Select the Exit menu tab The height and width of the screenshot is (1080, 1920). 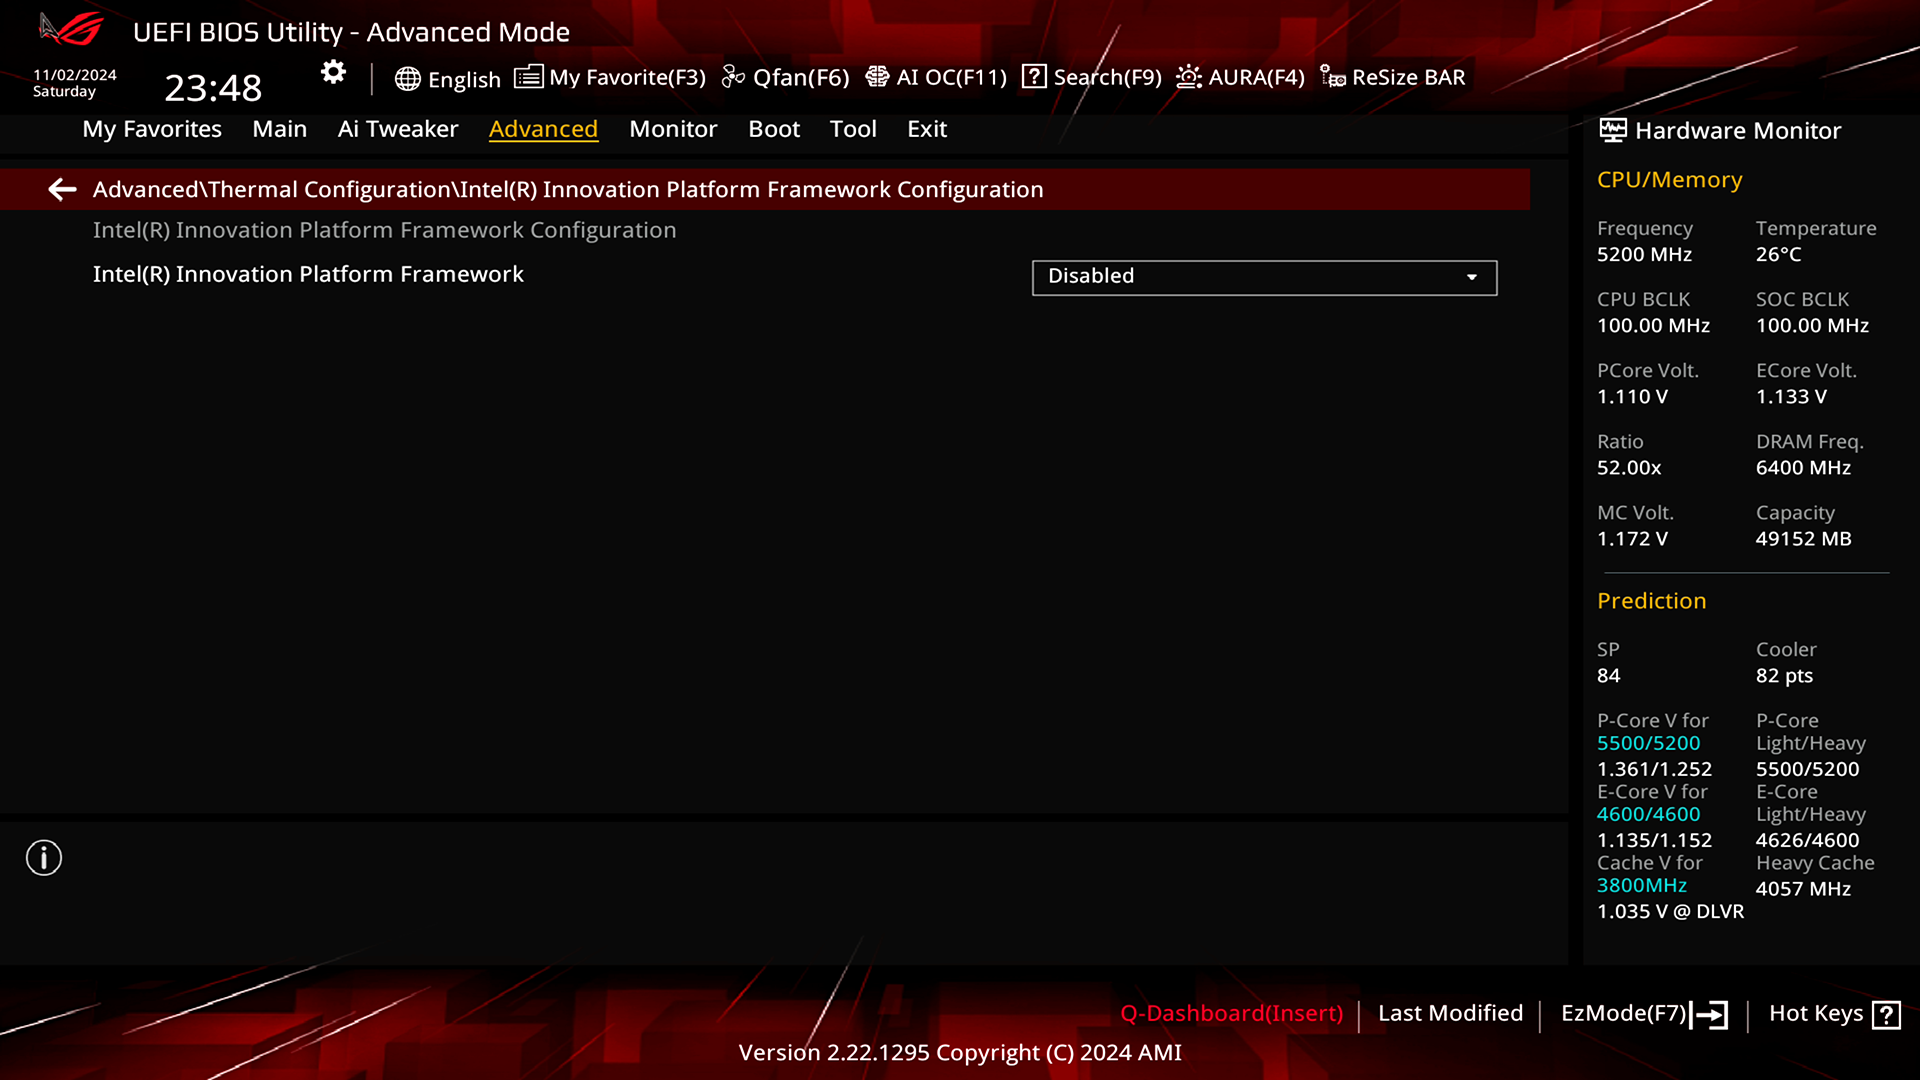[926, 129]
